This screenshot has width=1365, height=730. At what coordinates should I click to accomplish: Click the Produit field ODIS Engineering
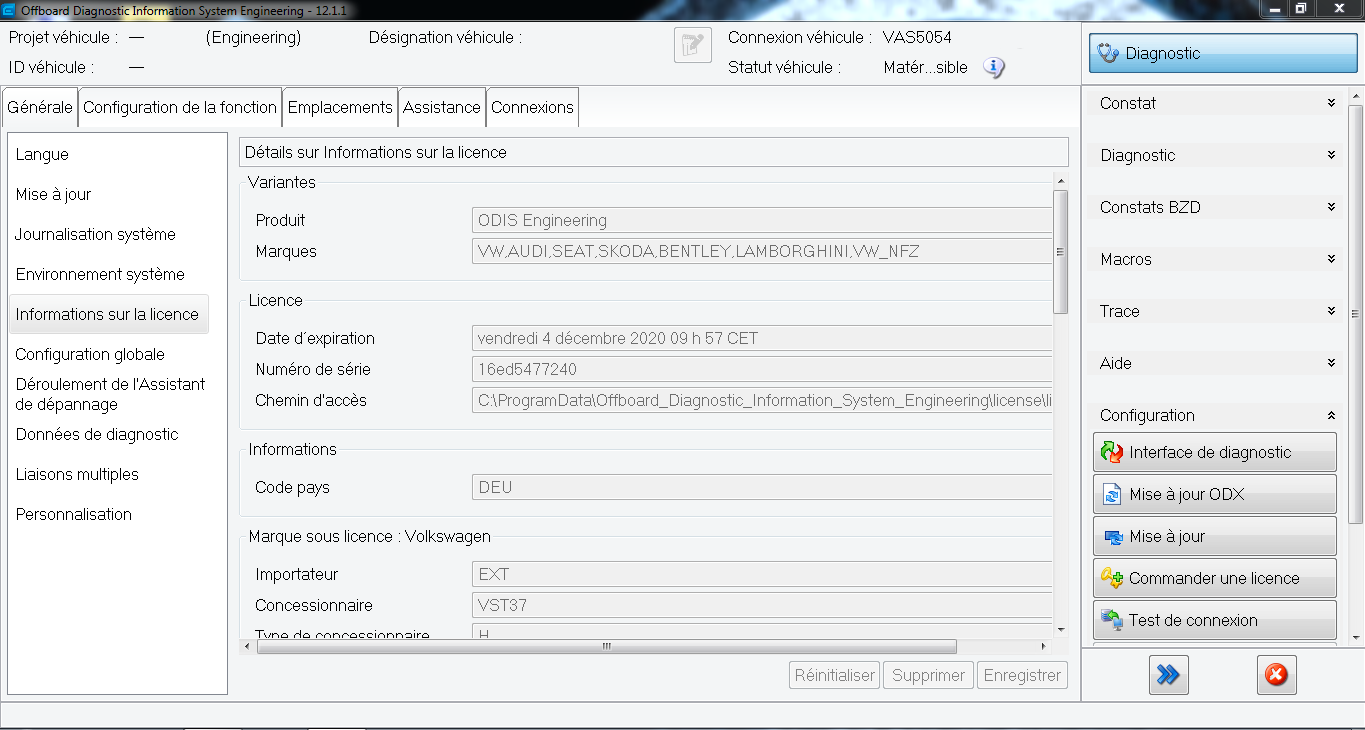[762, 220]
